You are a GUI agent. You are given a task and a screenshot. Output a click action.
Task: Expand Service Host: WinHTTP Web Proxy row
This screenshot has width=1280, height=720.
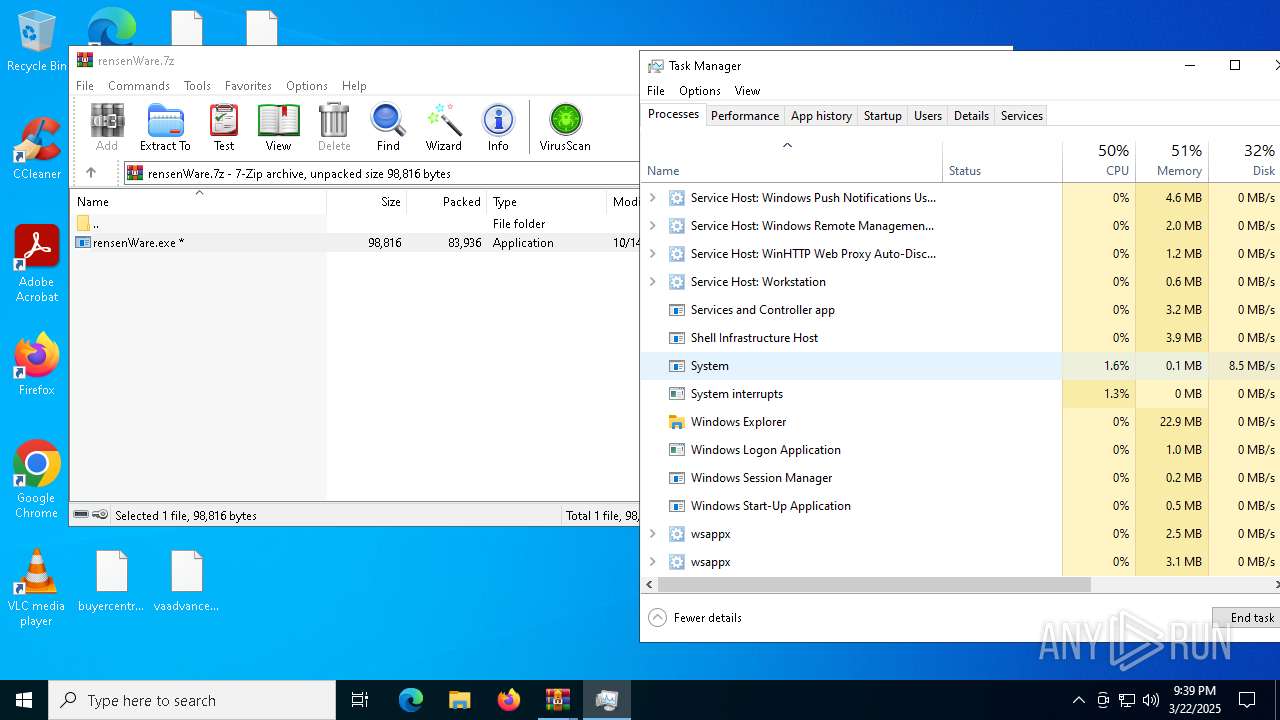point(653,254)
